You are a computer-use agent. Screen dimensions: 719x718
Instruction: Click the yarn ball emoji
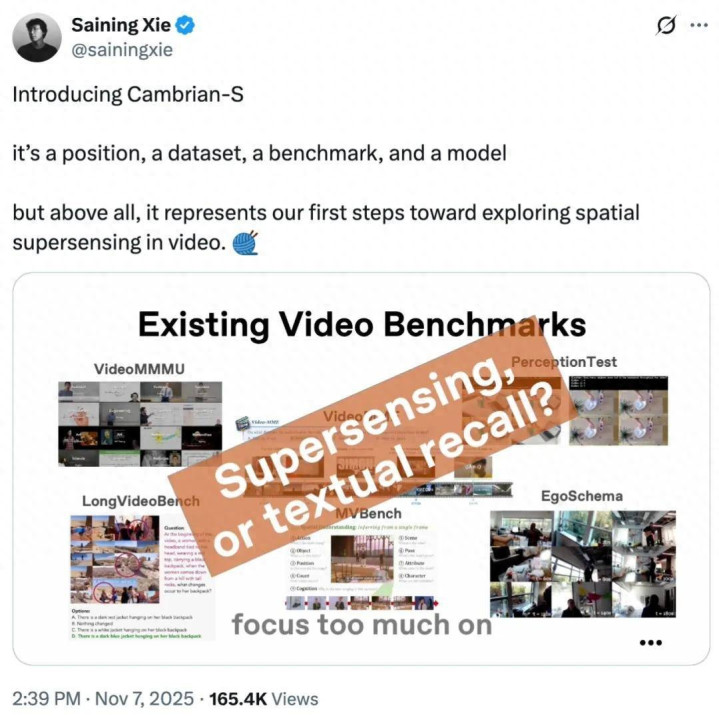click(245, 243)
